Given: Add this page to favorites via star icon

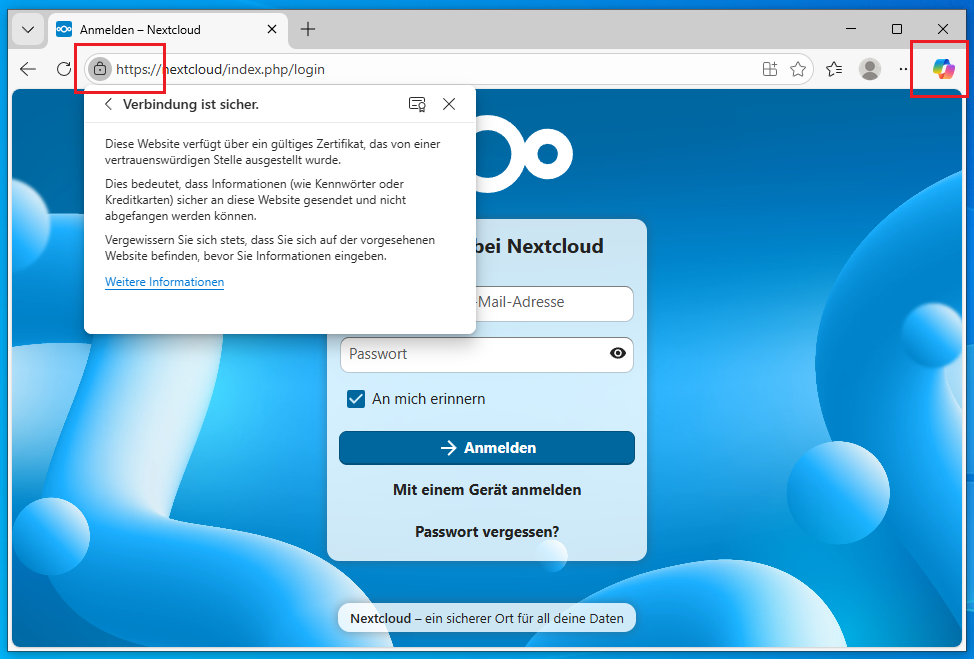Looking at the screenshot, I should tap(798, 69).
